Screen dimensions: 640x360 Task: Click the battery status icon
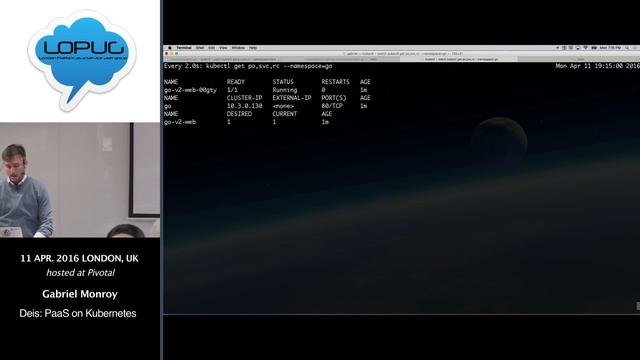click(x=594, y=48)
